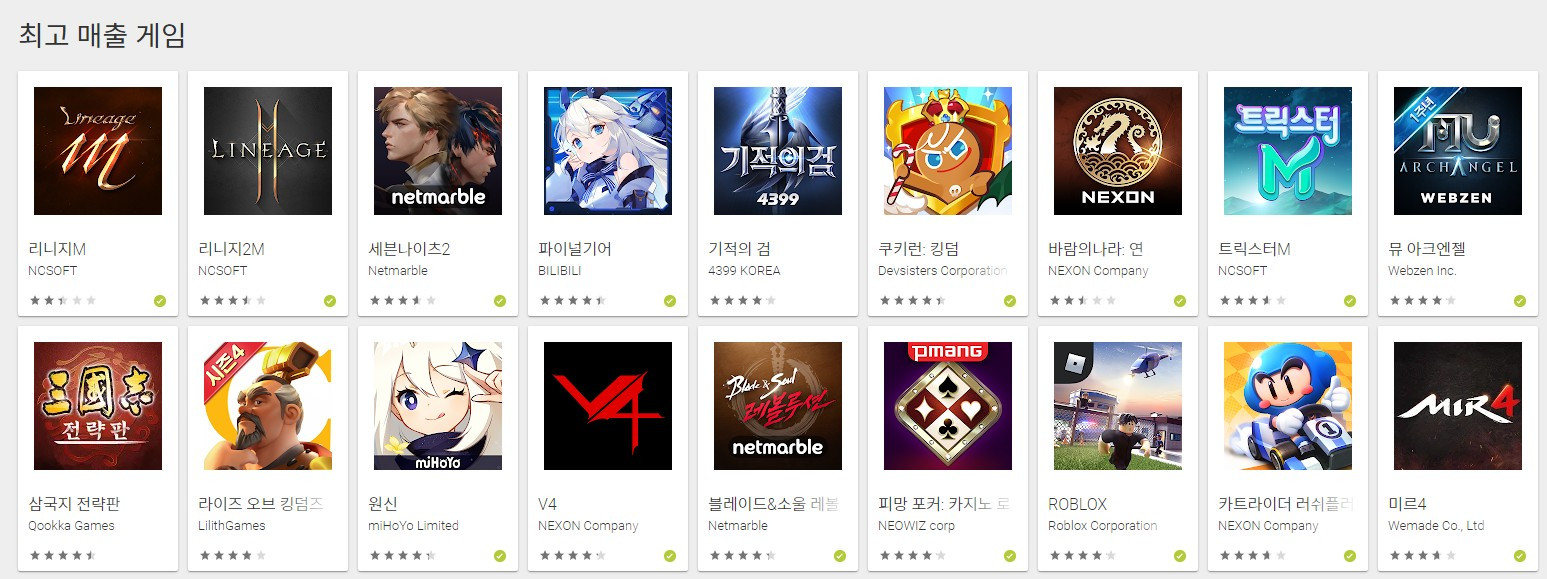Image resolution: width=1547 pixels, height=579 pixels.
Task: Click the Lineage II (리니지2M) icon
Action: [x=268, y=151]
